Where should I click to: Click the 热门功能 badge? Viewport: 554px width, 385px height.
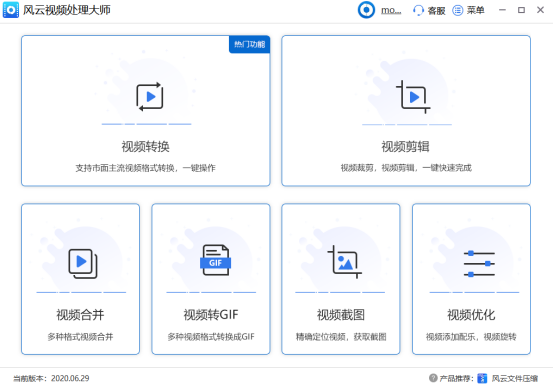click(250, 44)
